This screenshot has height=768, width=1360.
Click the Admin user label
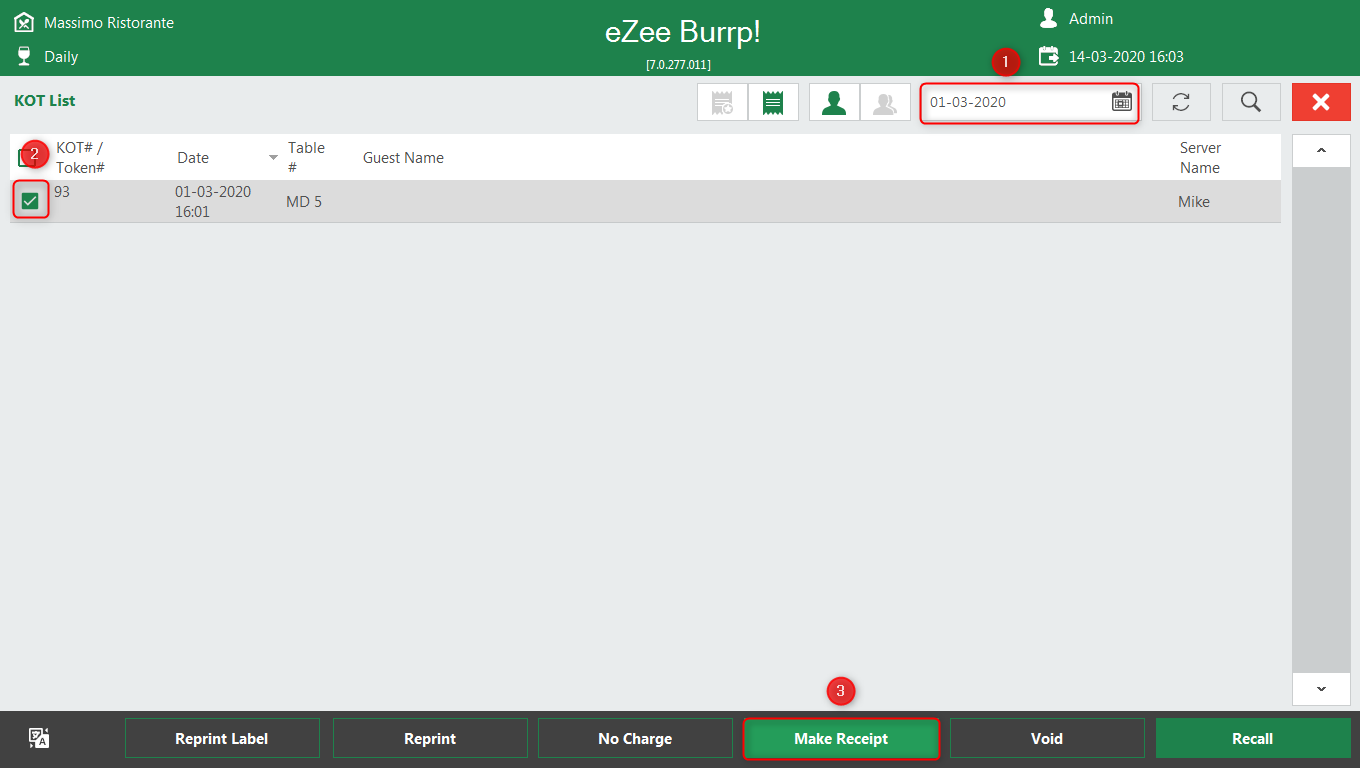coord(1091,18)
